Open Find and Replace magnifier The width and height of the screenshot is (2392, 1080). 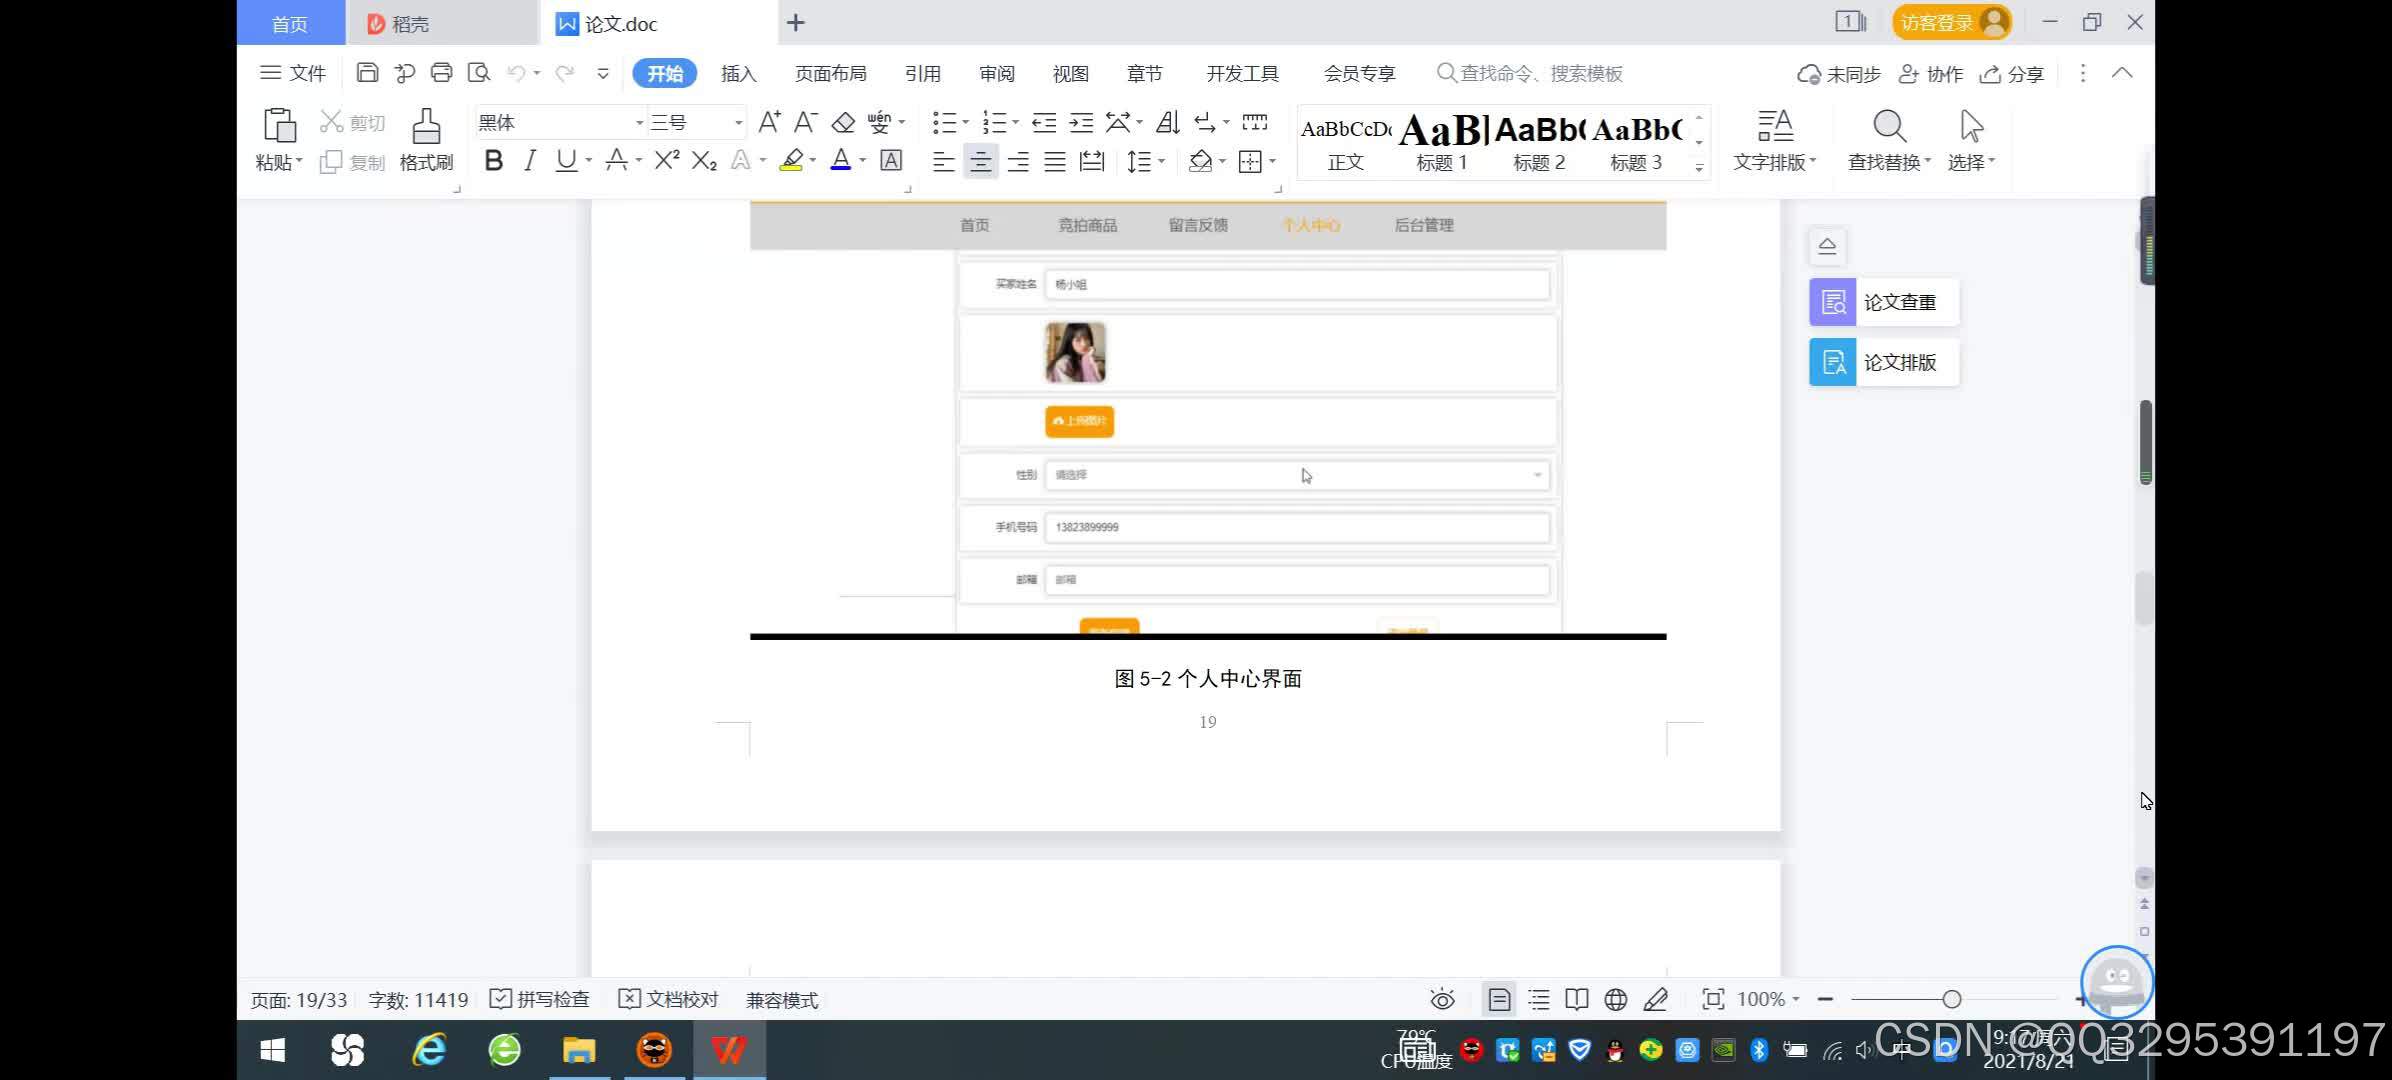click(1889, 126)
